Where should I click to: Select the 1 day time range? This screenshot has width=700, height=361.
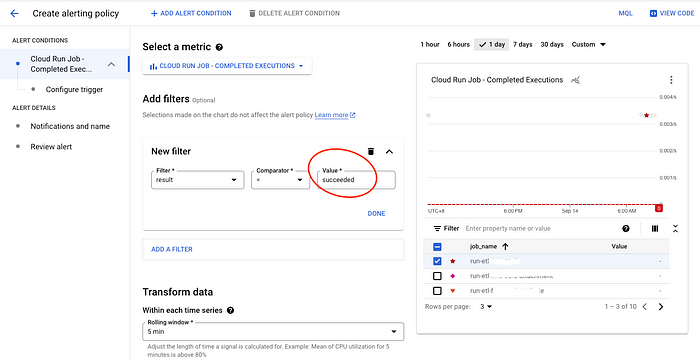[492, 45]
